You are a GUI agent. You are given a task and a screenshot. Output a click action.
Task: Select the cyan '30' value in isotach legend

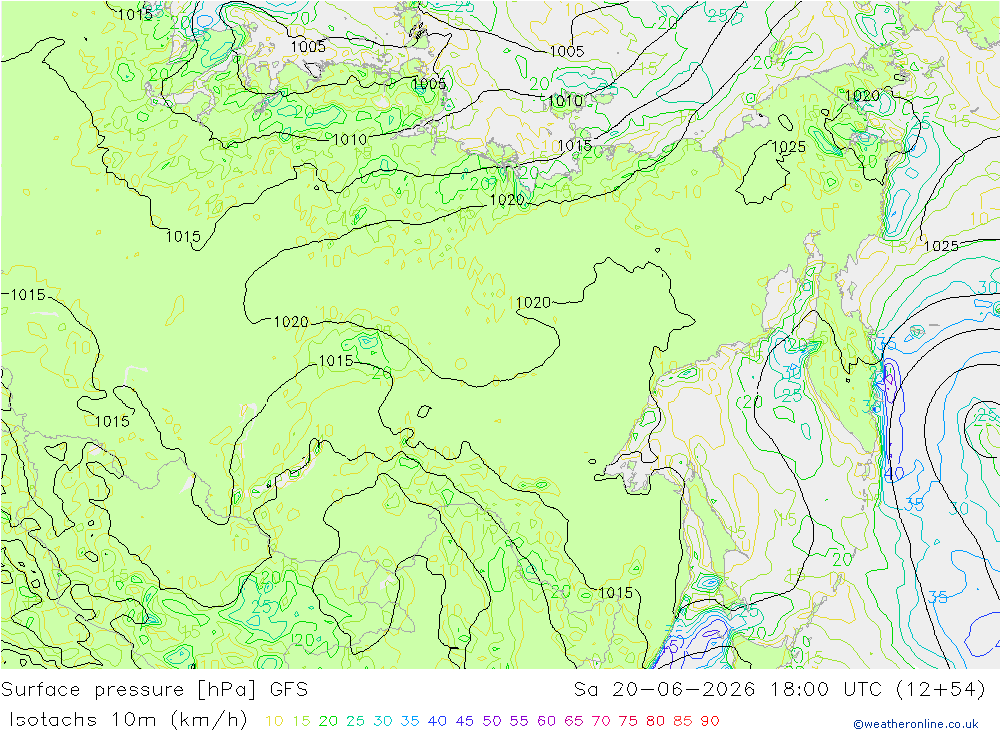[383, 721]
